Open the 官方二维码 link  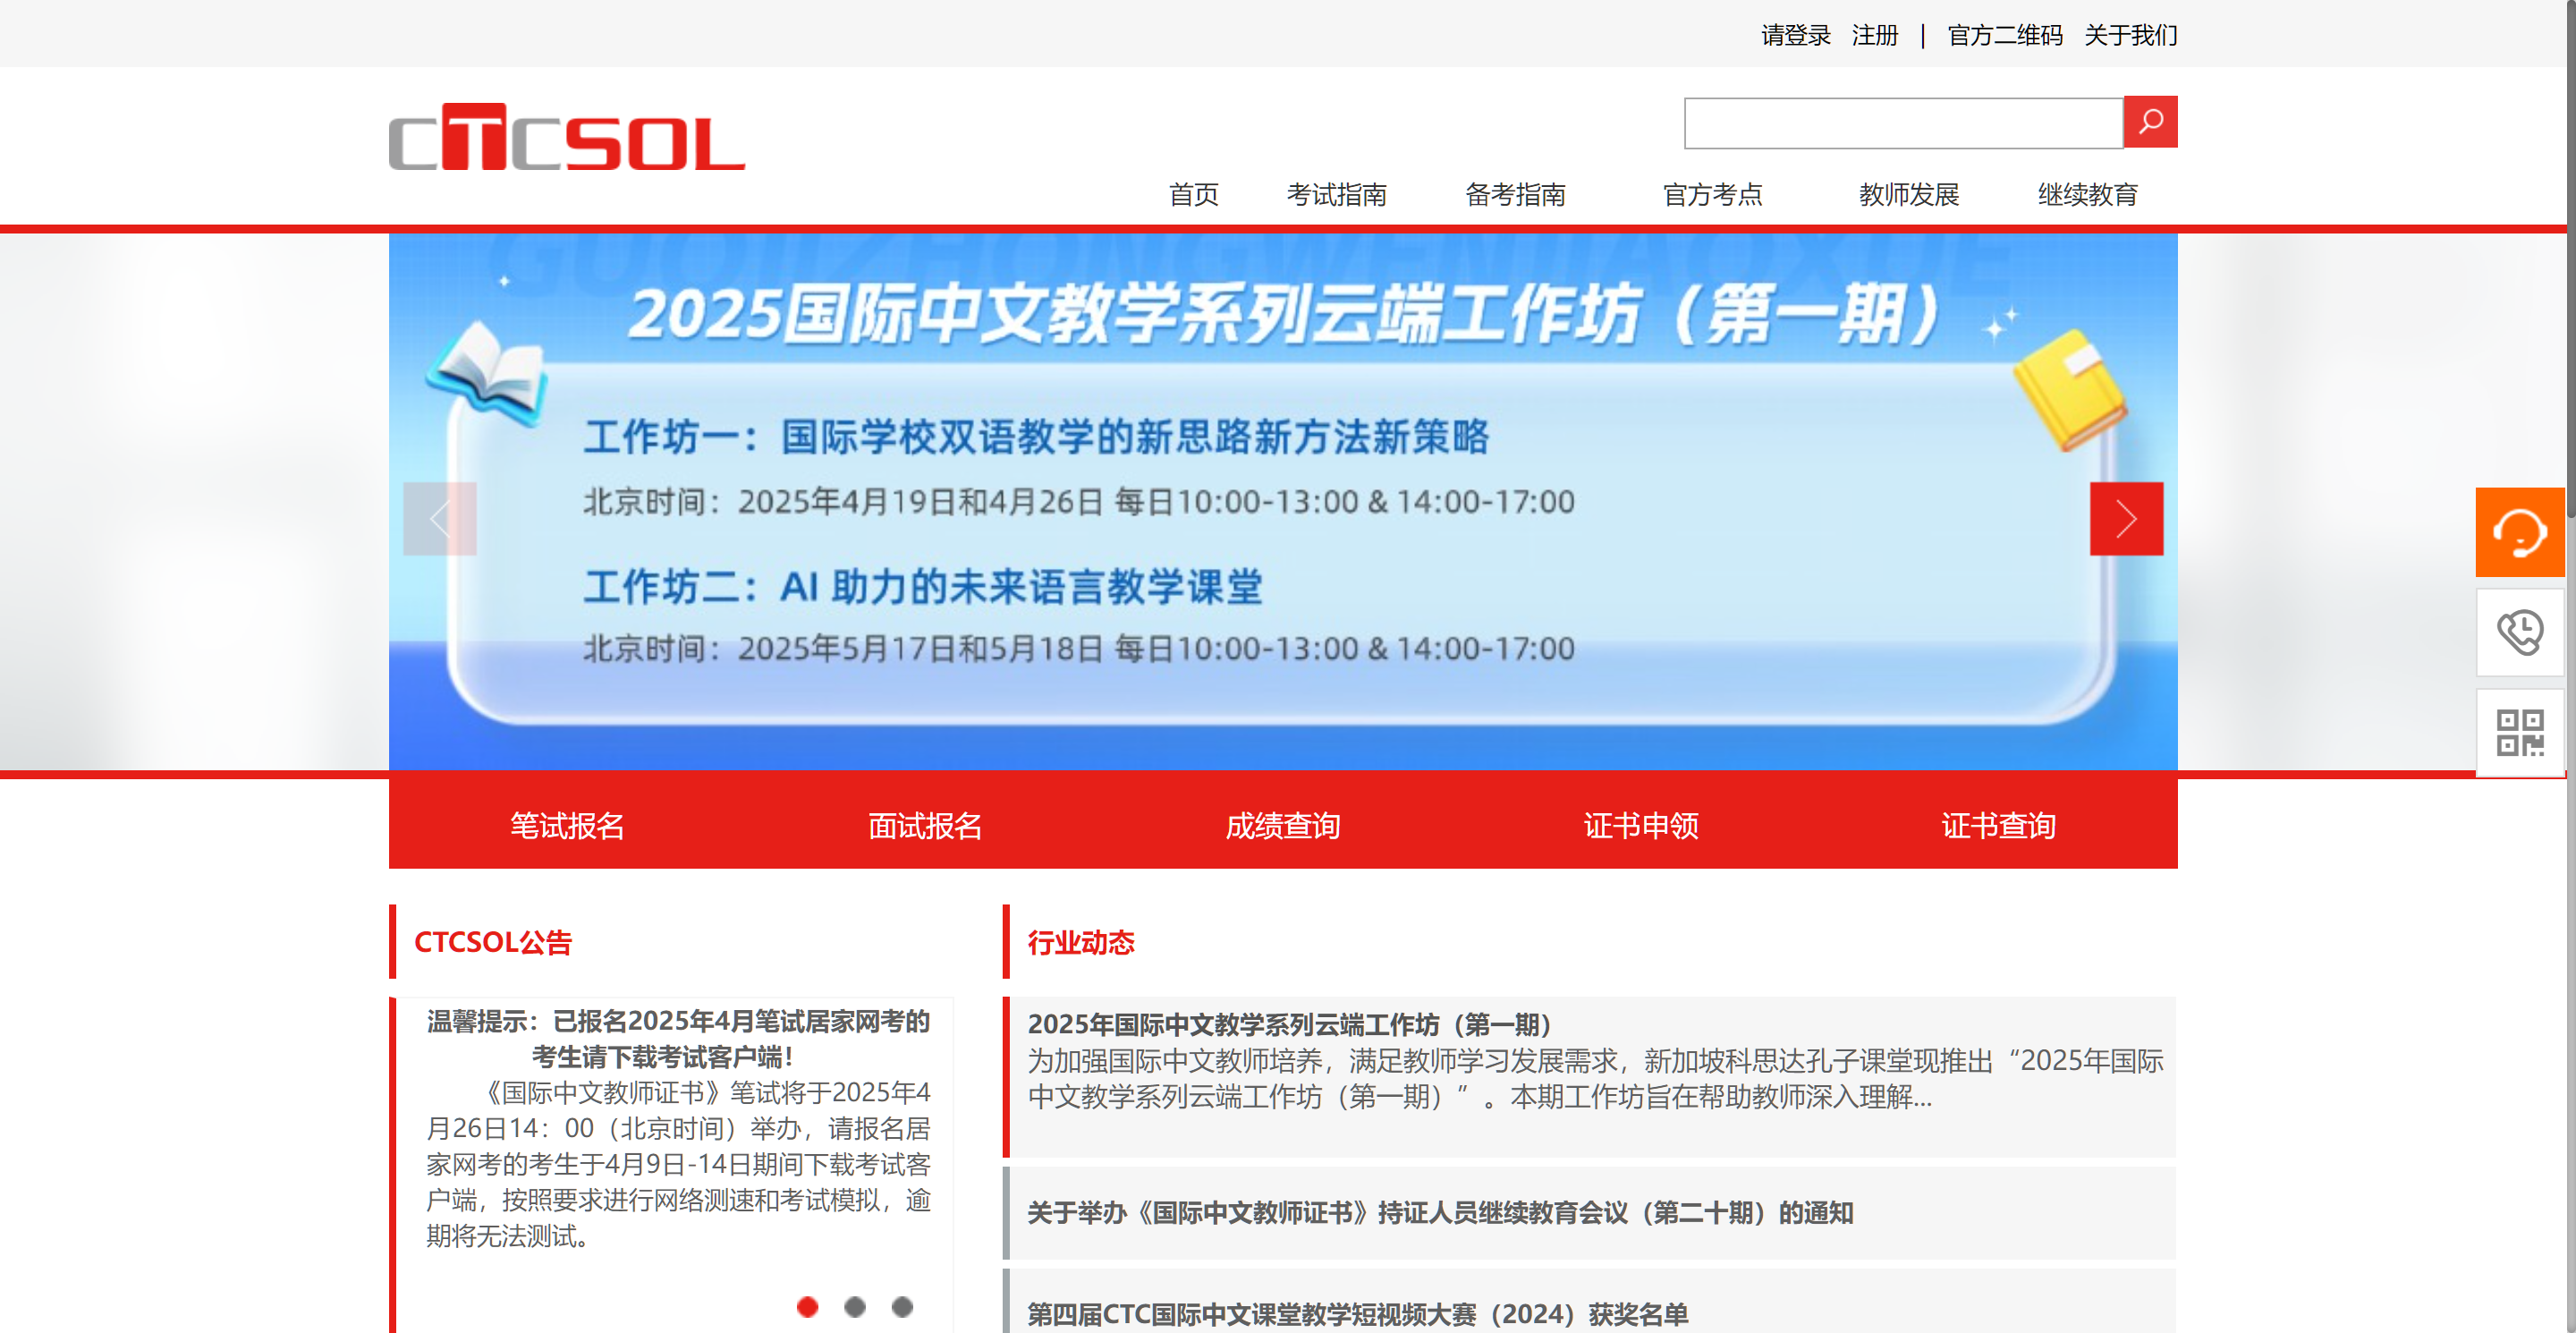coord(2005,35)
